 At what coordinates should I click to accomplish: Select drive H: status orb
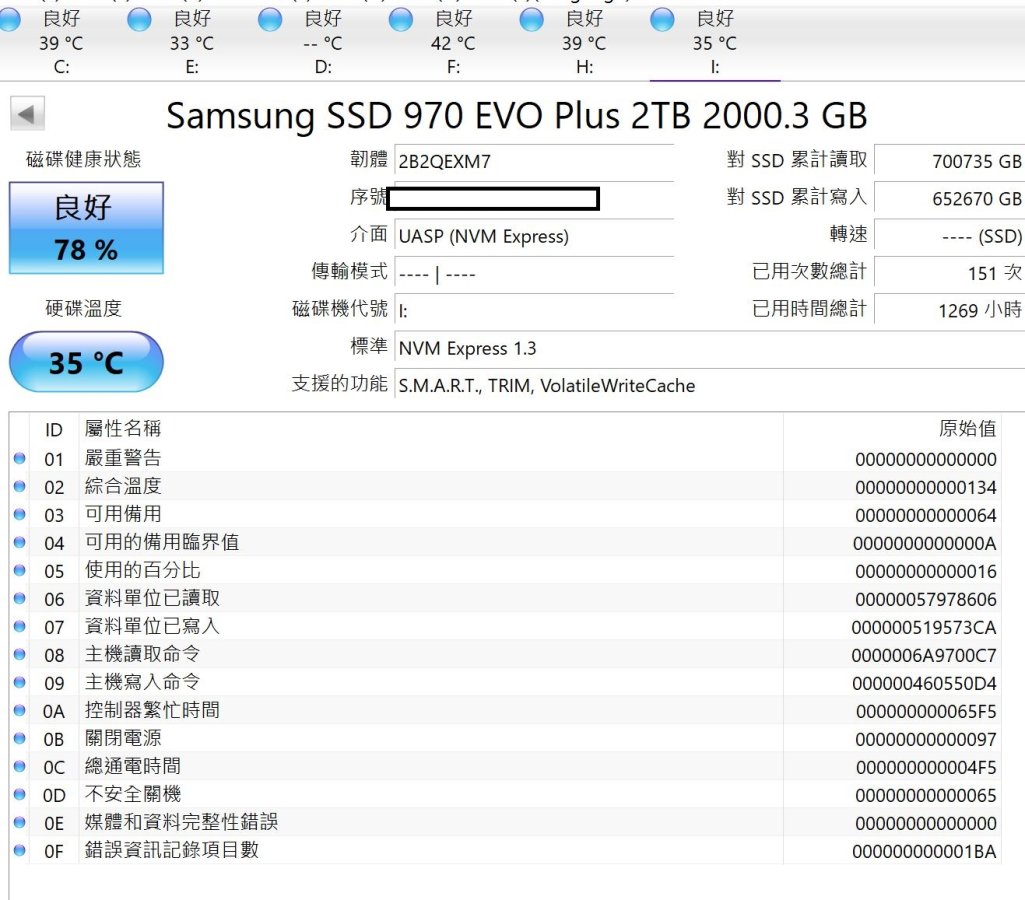pos(531,20)
